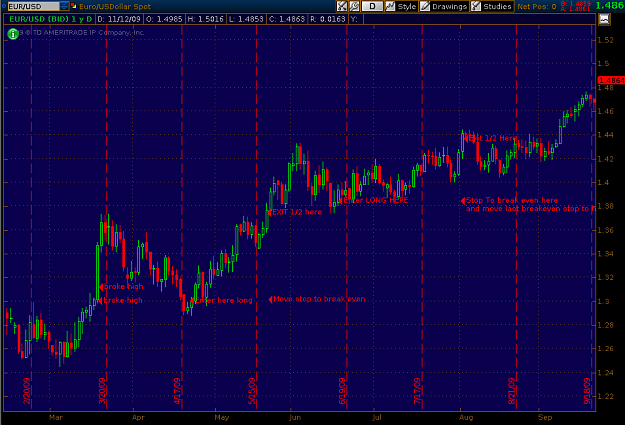Click the chart mode icon beside price axis
This screenshot has width=625, height=425.
[x=604, y=19]
